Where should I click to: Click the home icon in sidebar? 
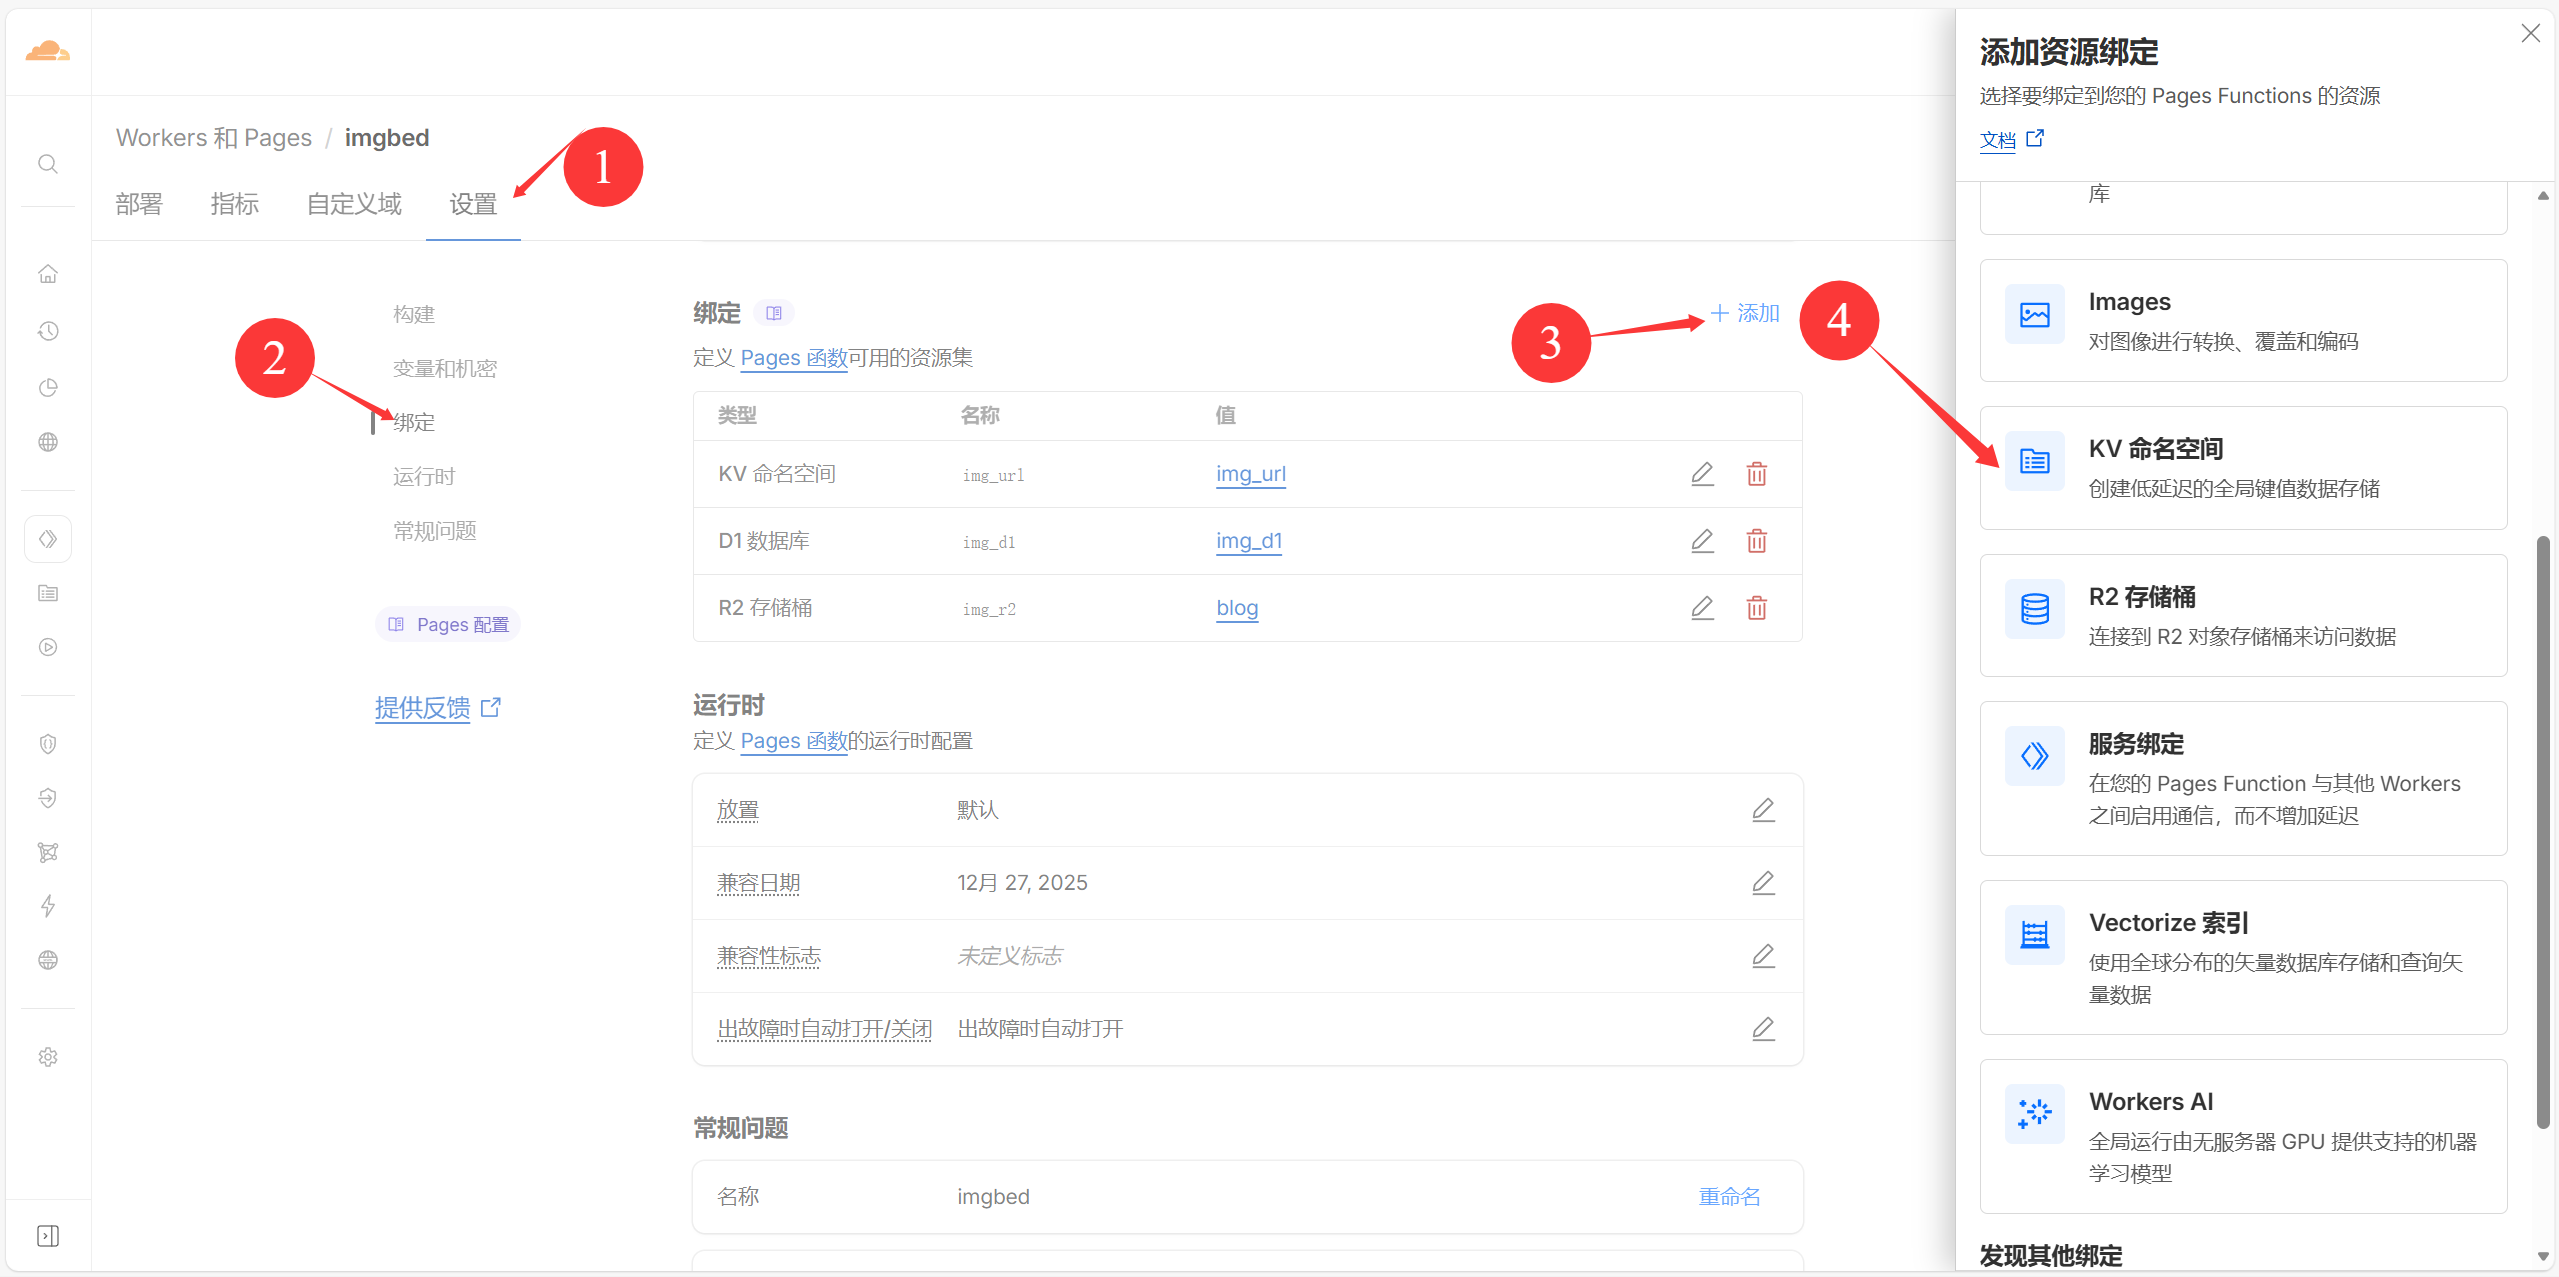(x=47, y=274)
